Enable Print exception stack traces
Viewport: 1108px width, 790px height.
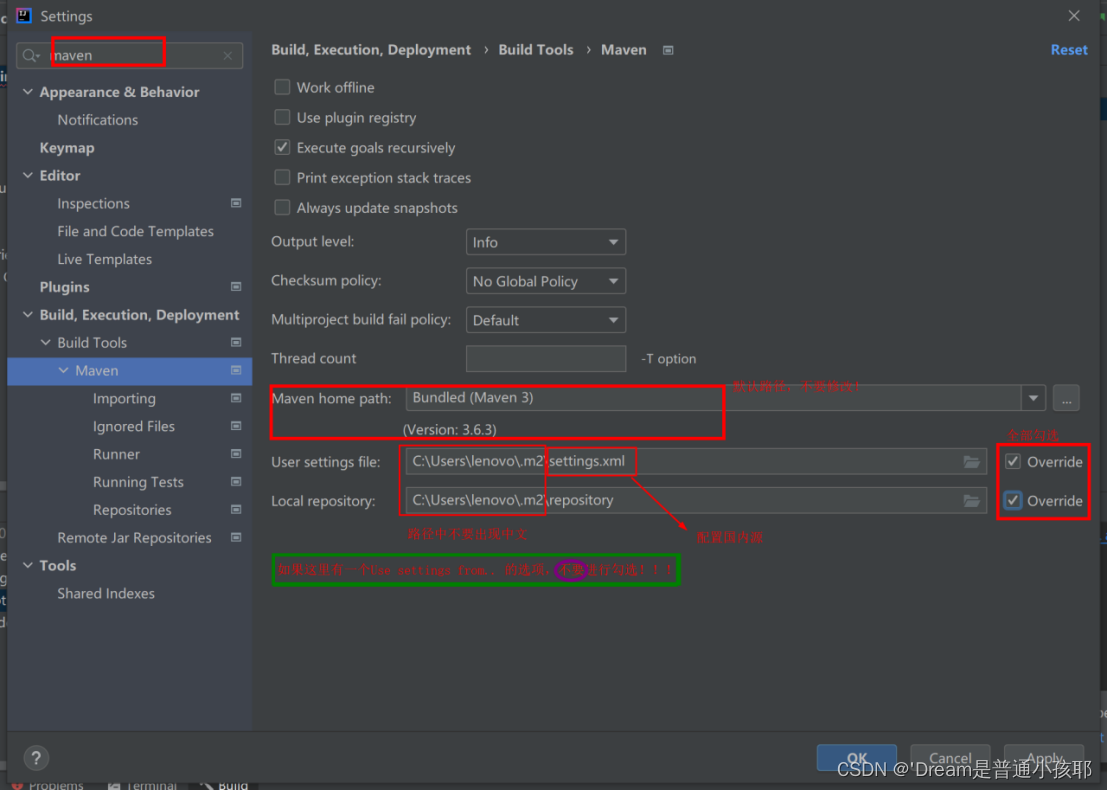(x=282, y=177)
